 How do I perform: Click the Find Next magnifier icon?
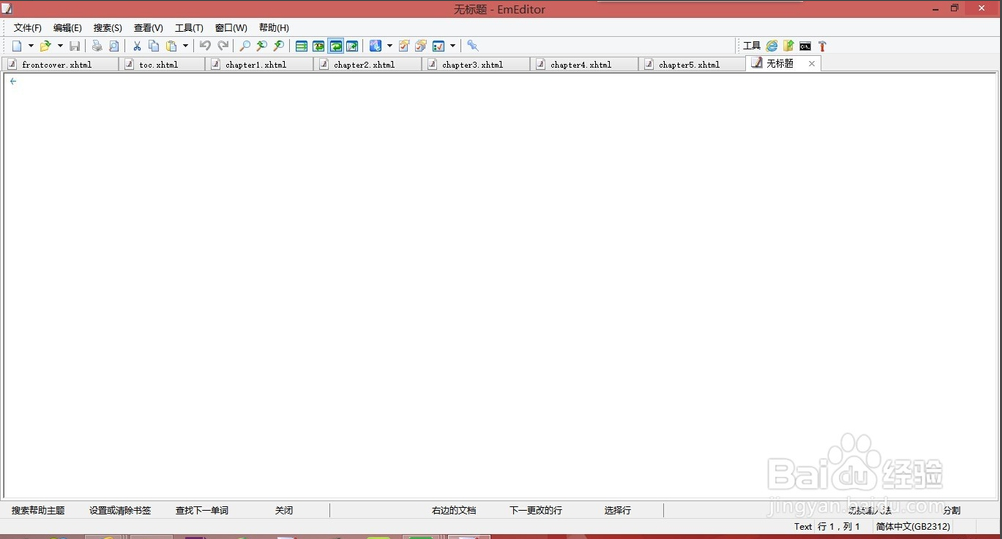coord(261,46)
